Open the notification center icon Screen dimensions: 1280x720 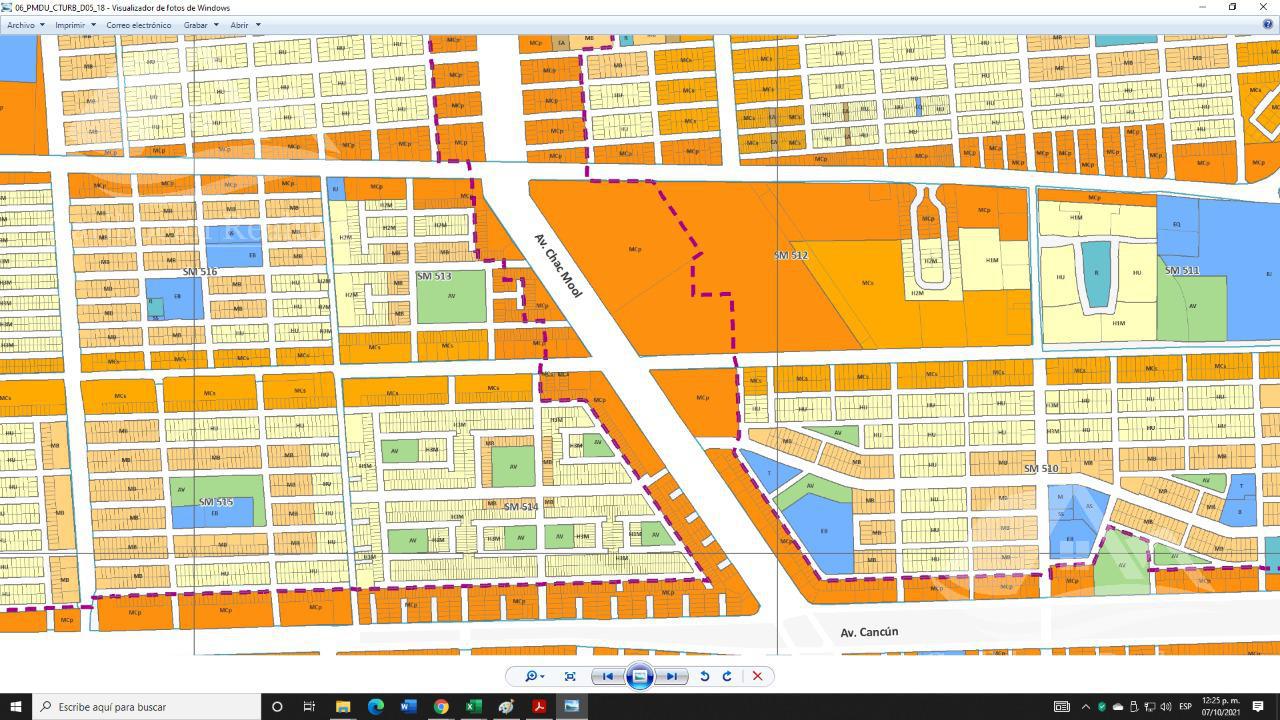[1258, 707]
